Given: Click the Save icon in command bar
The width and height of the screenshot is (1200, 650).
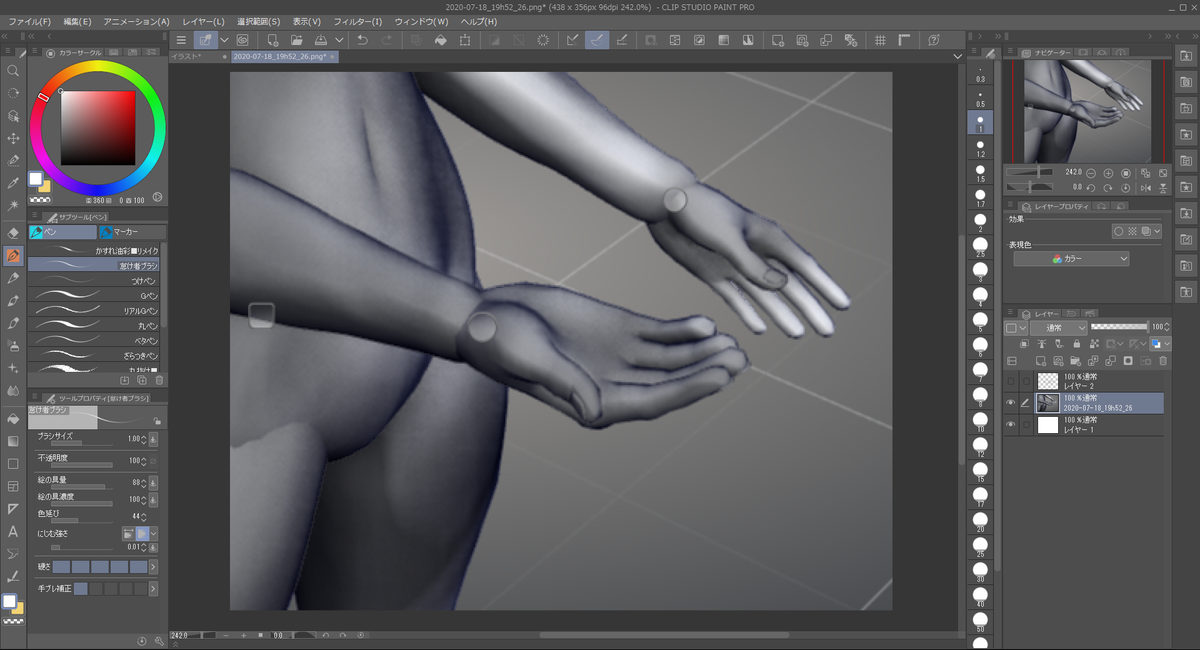Looking at the screenshot, I should pyautogui.click(x=322, y=40).
